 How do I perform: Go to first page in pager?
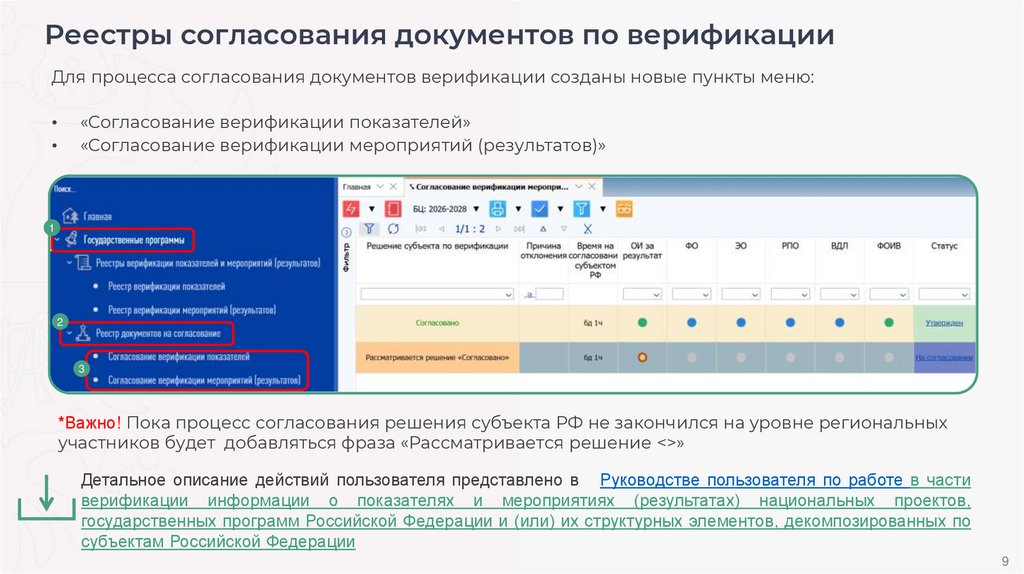click(x=421, y=229)
